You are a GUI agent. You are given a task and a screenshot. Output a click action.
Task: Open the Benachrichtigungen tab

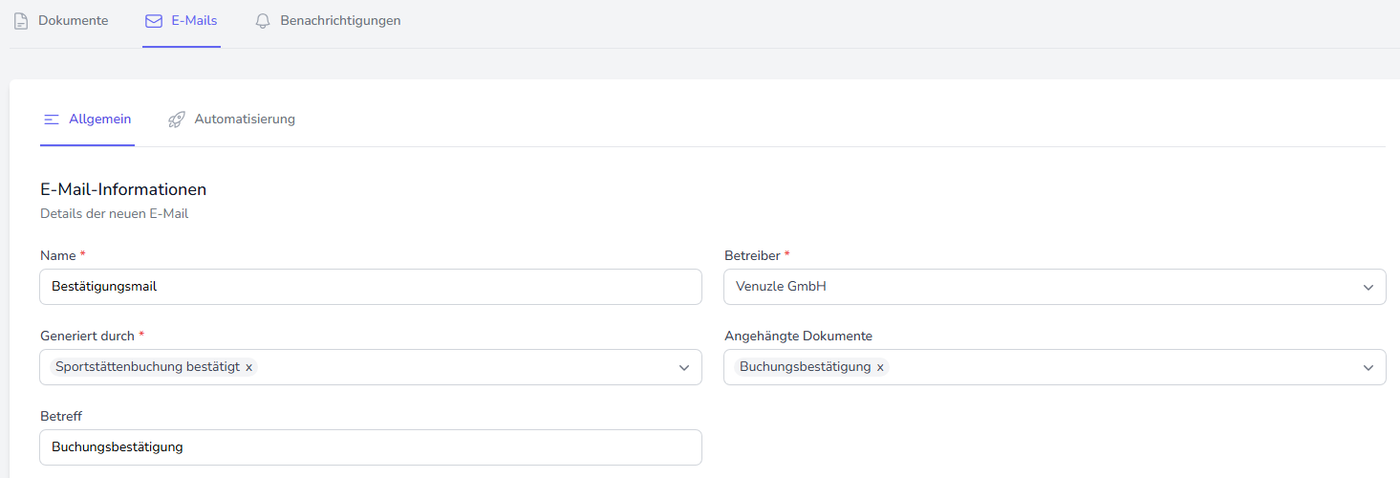[340, 21]
